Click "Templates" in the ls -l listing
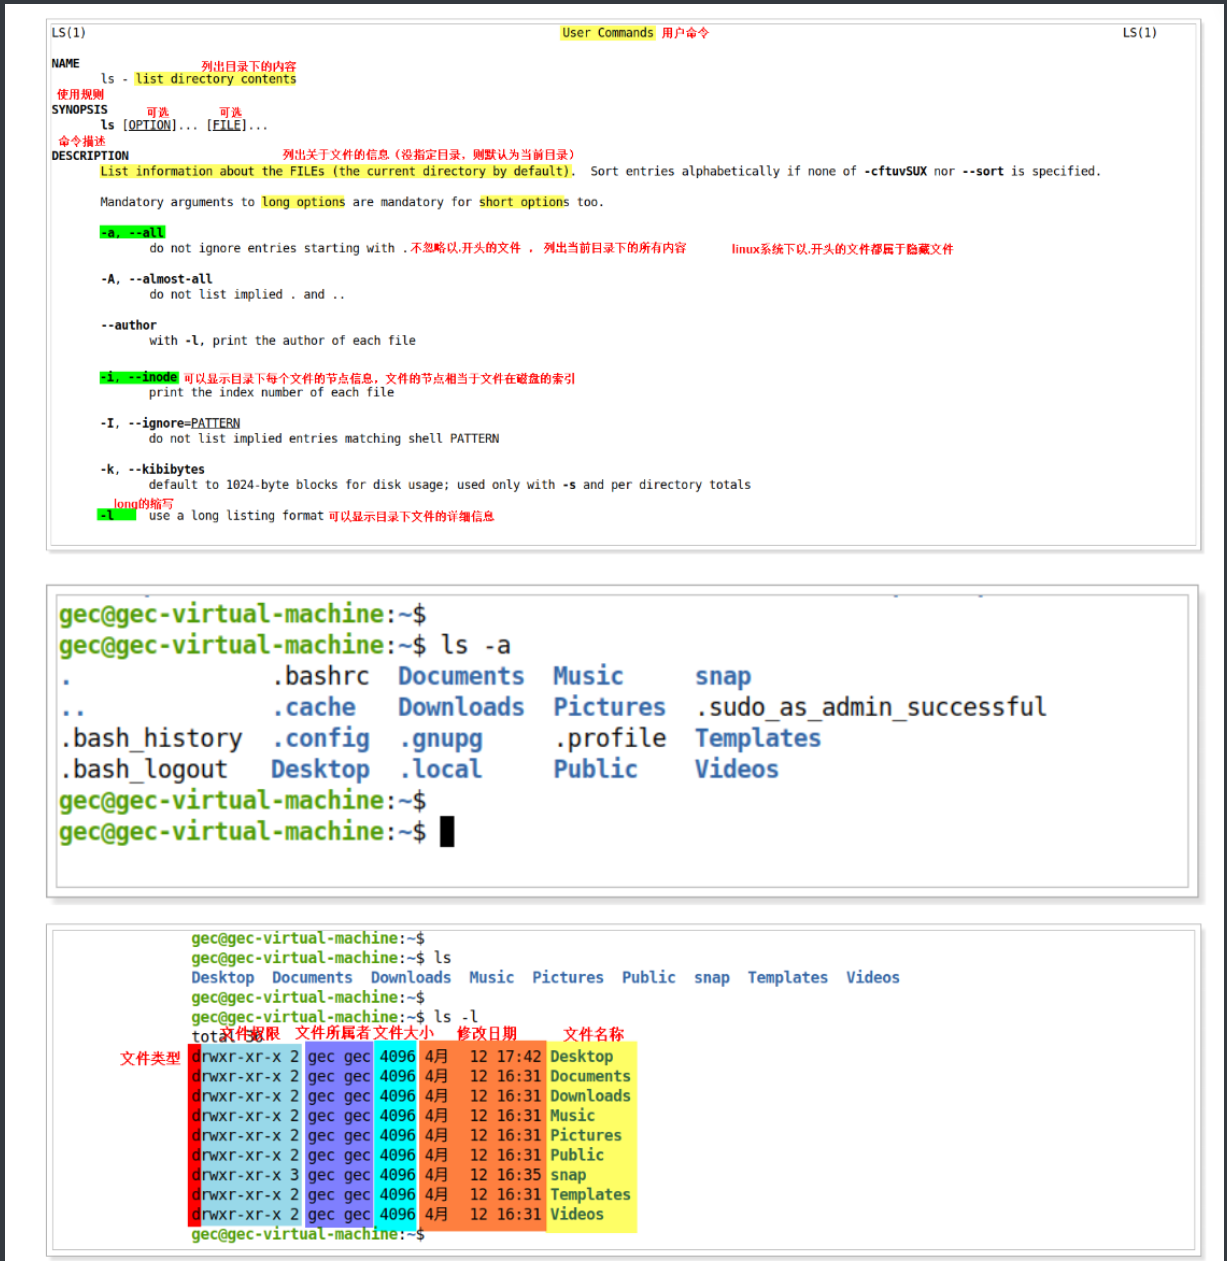Screen dimensions: 1227x1261 590,1194
